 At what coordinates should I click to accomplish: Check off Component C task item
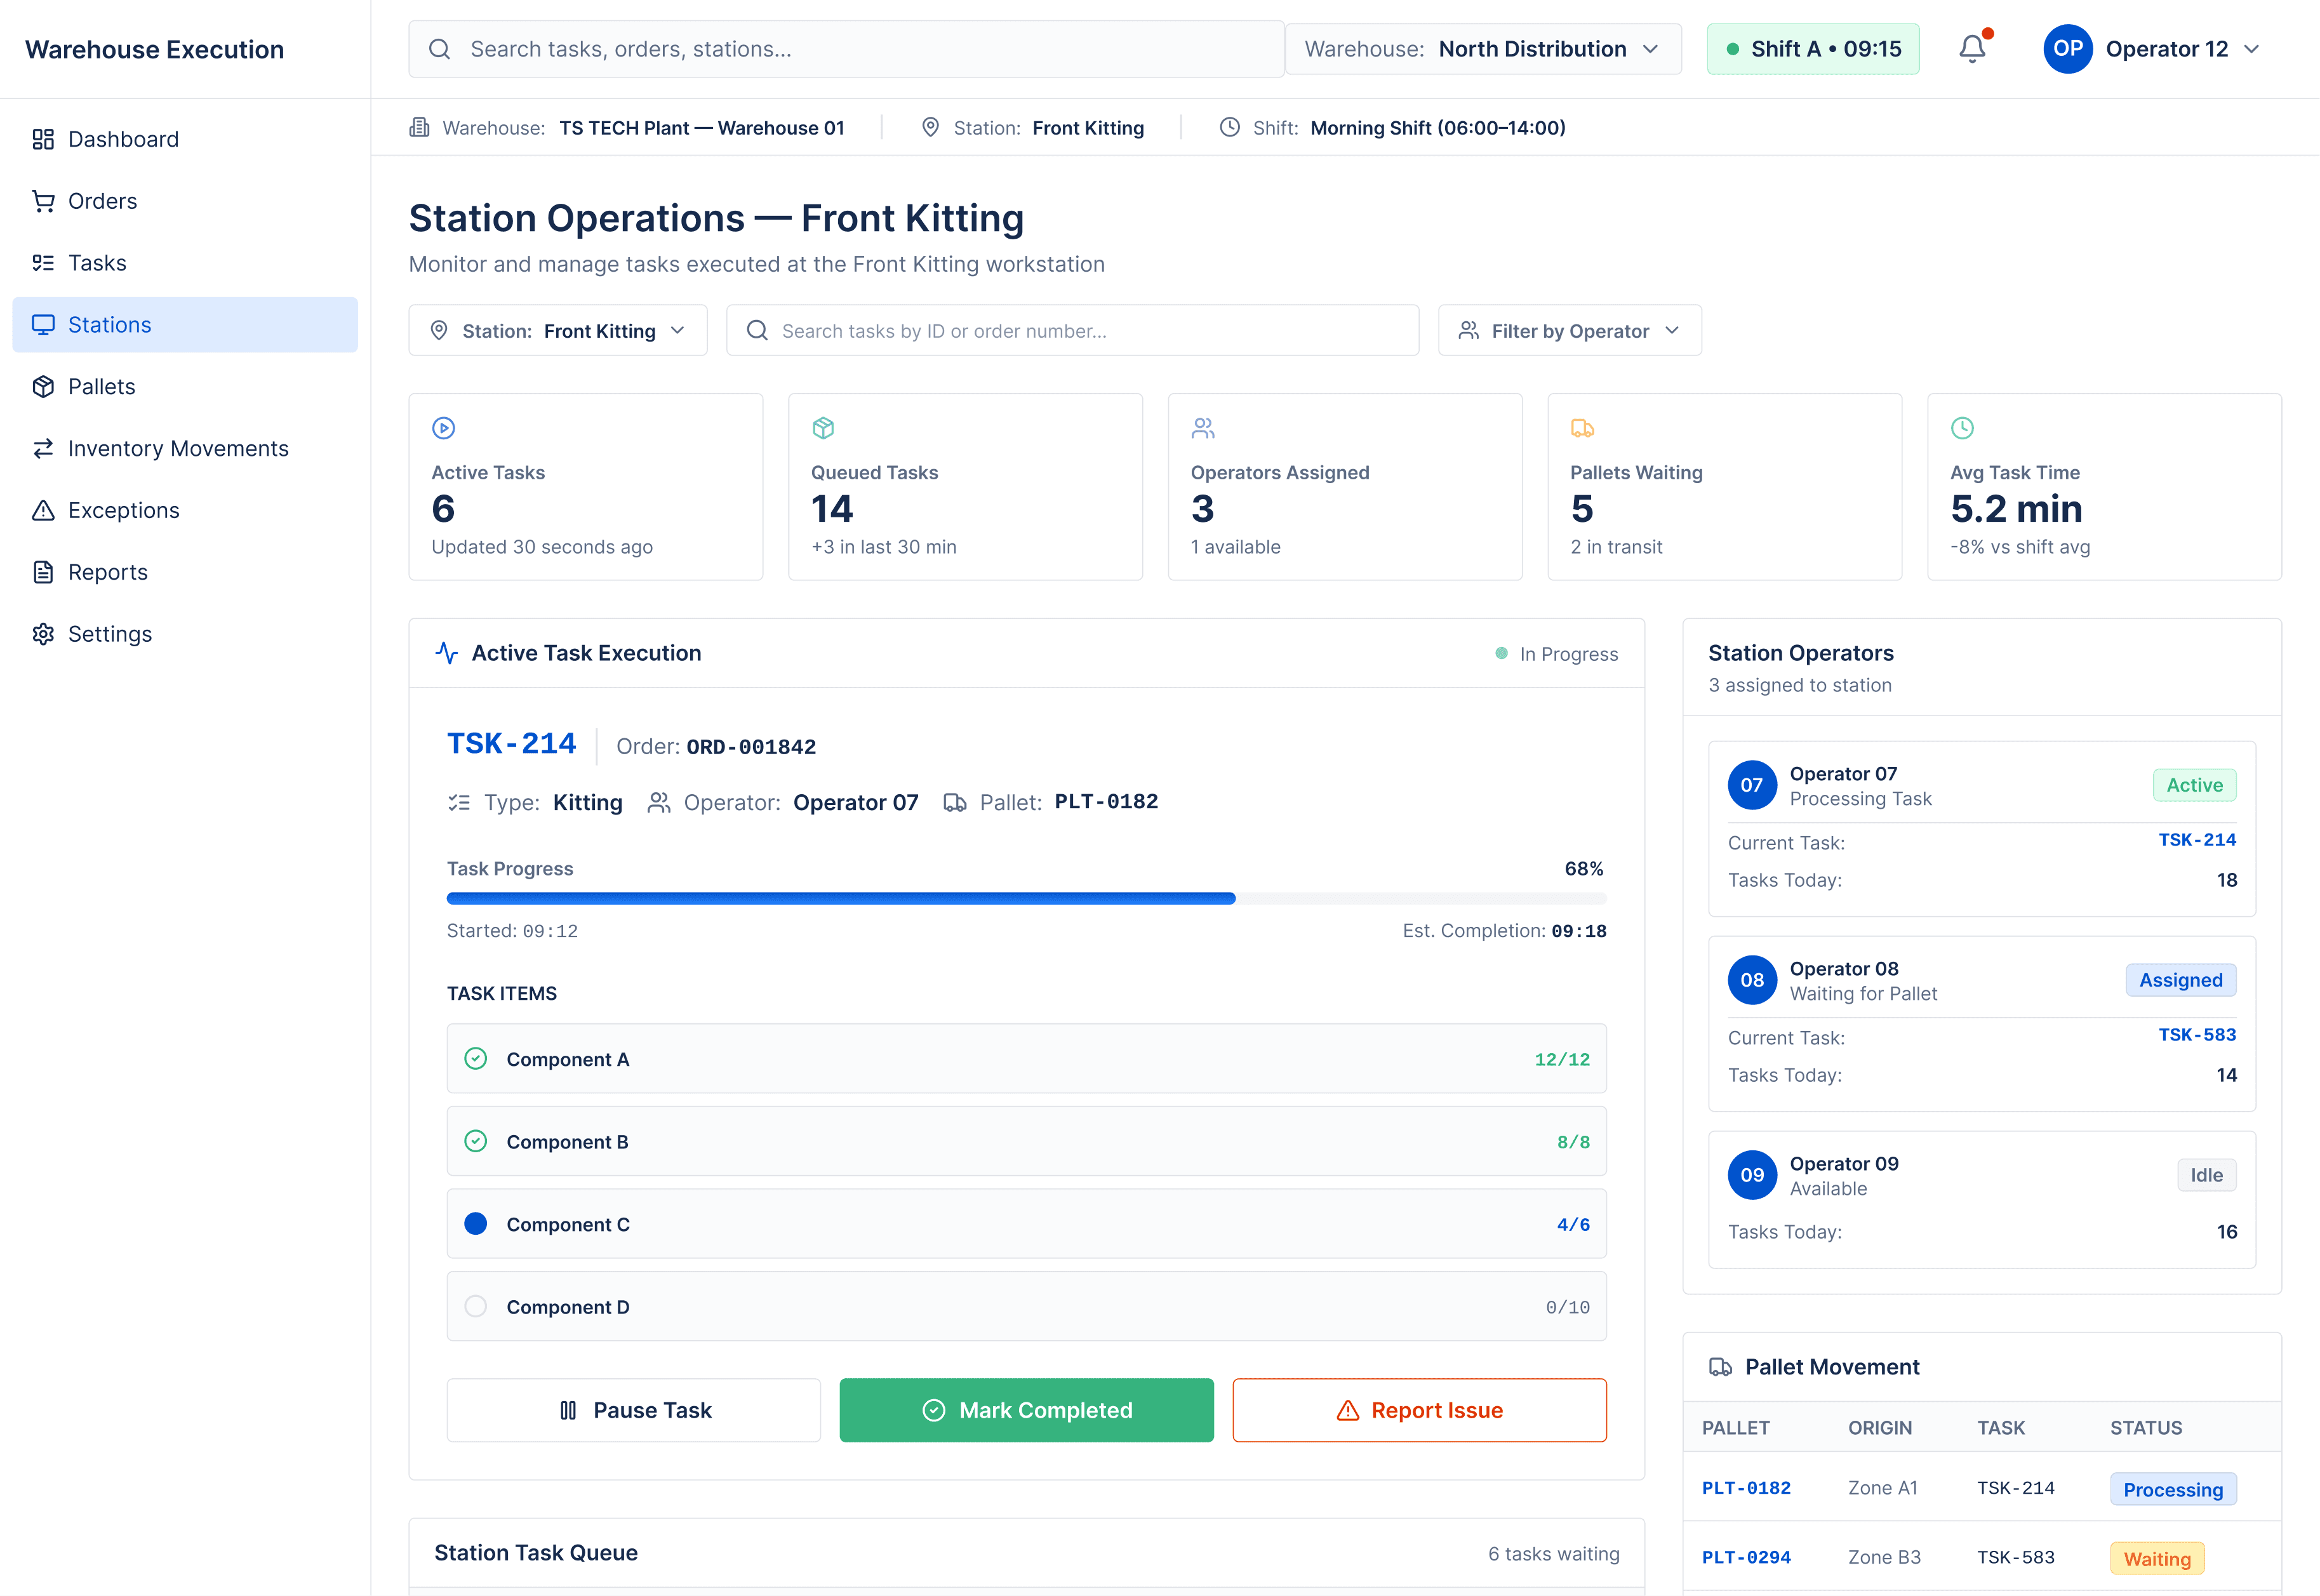coord(476,1223)
